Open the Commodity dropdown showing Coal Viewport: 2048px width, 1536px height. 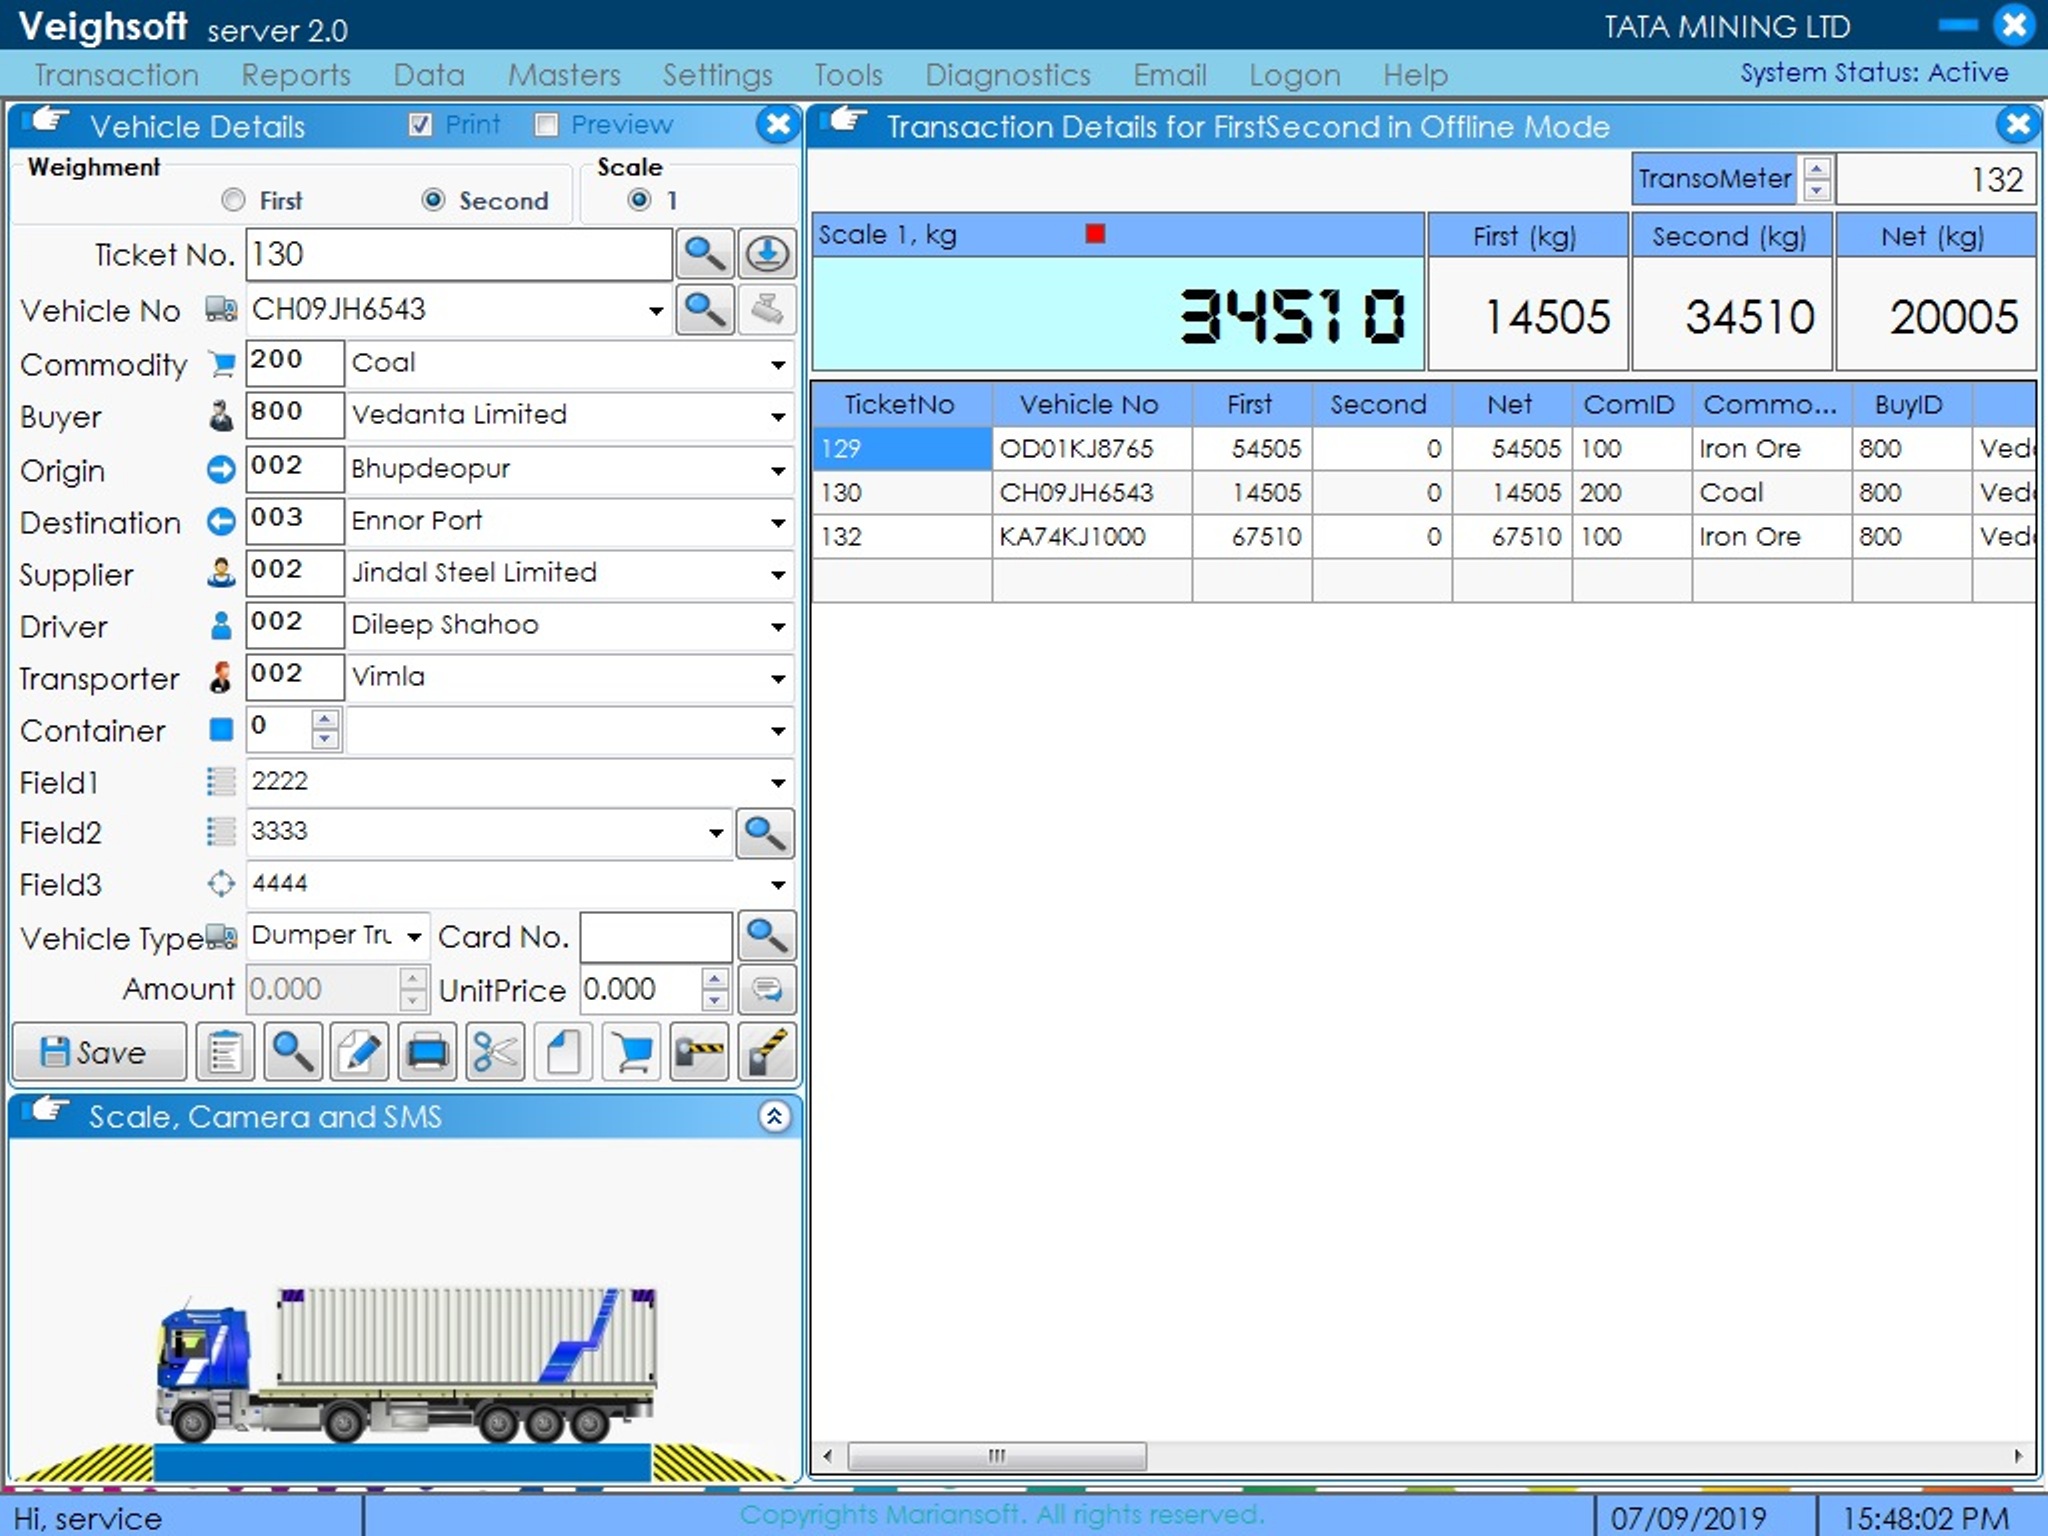pos(777,364)
